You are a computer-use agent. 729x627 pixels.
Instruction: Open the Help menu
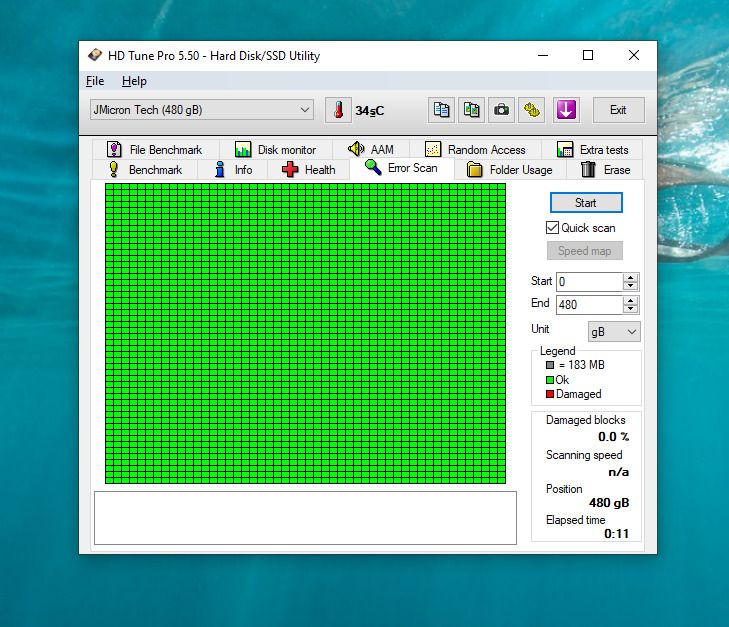[x=134, y=81]
